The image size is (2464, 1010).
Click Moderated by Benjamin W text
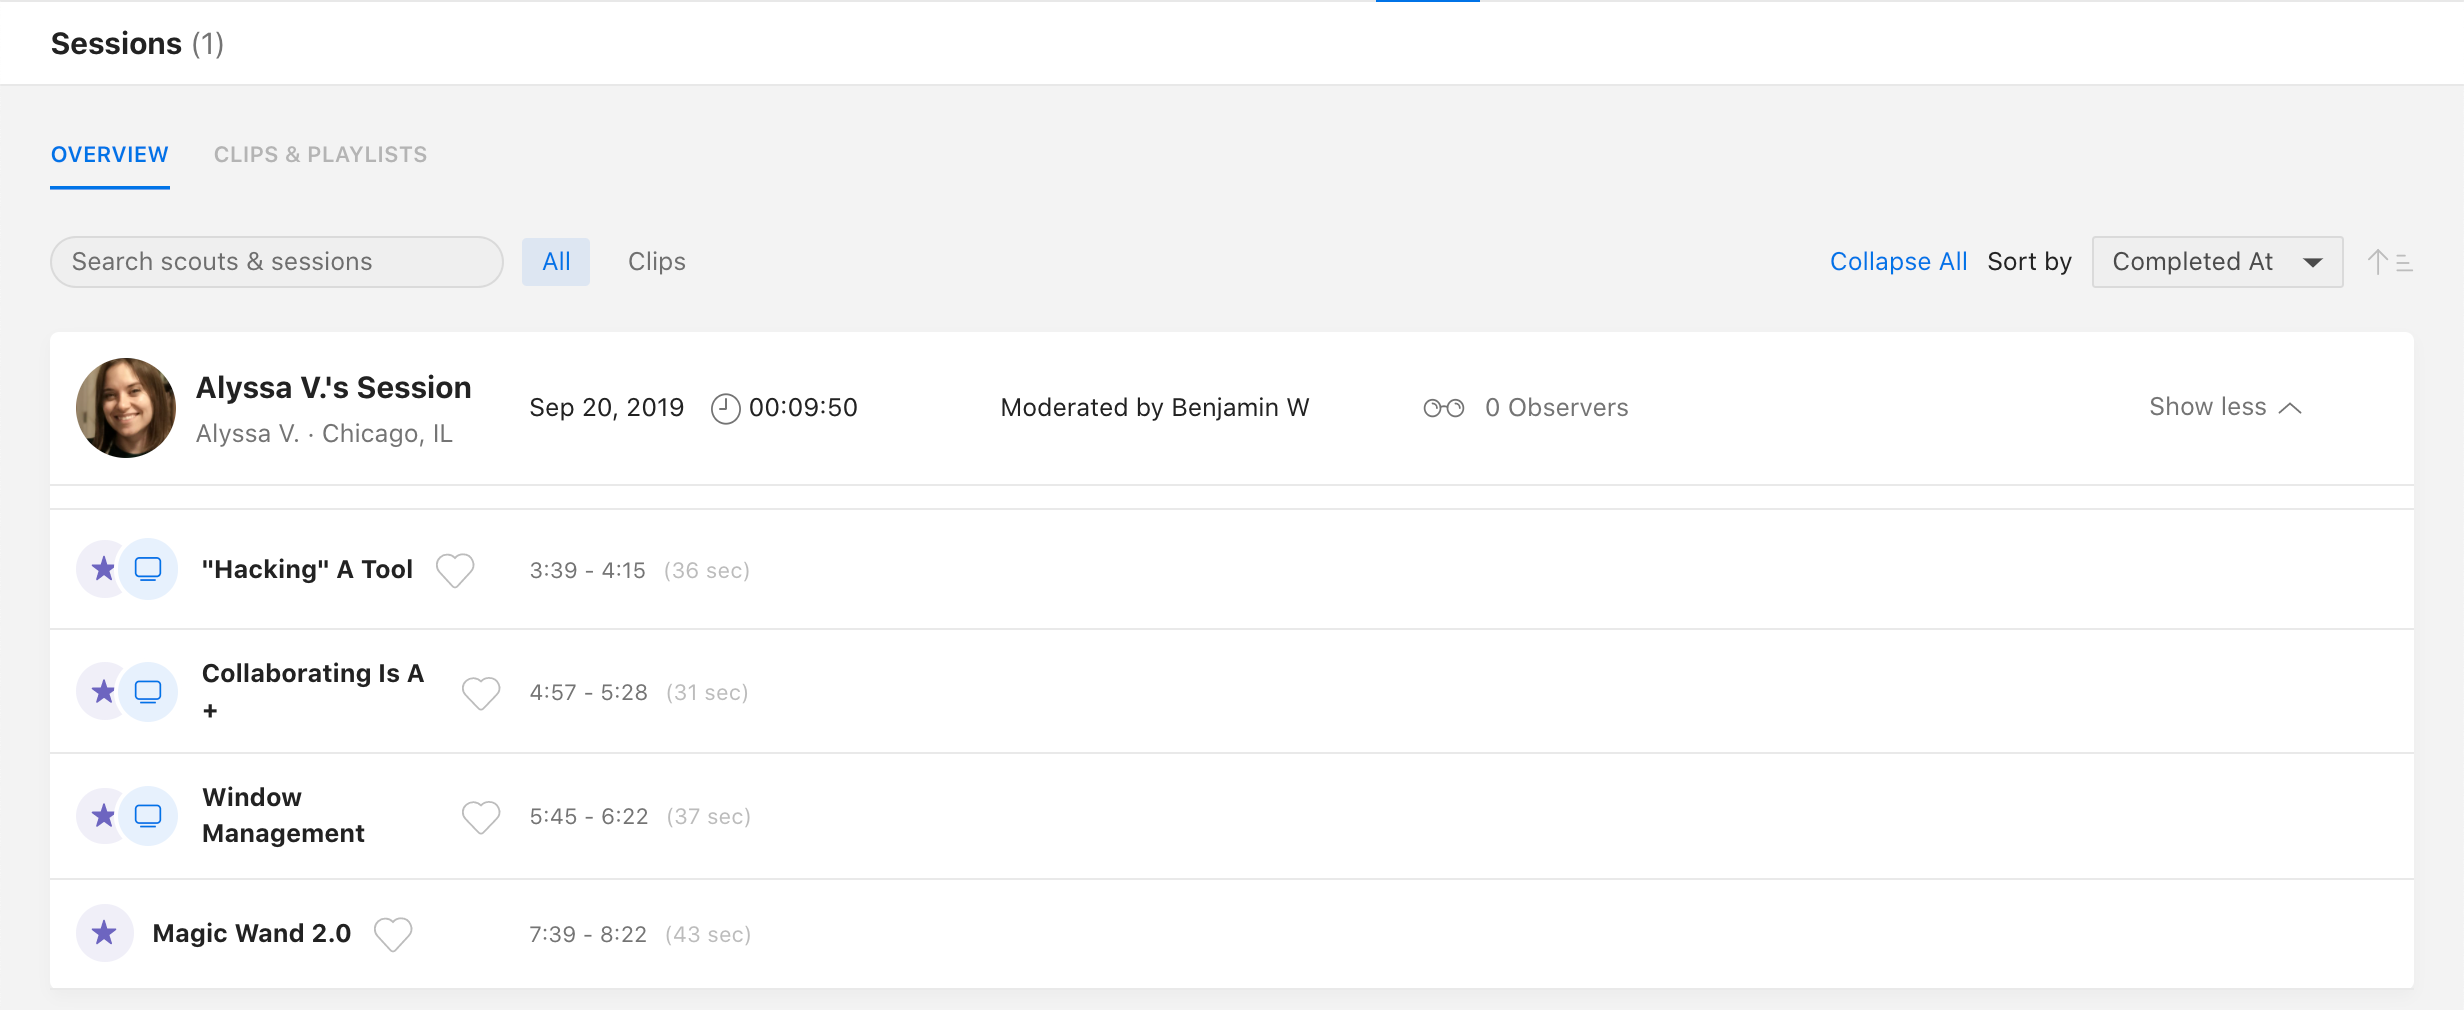pos(1155,408)
